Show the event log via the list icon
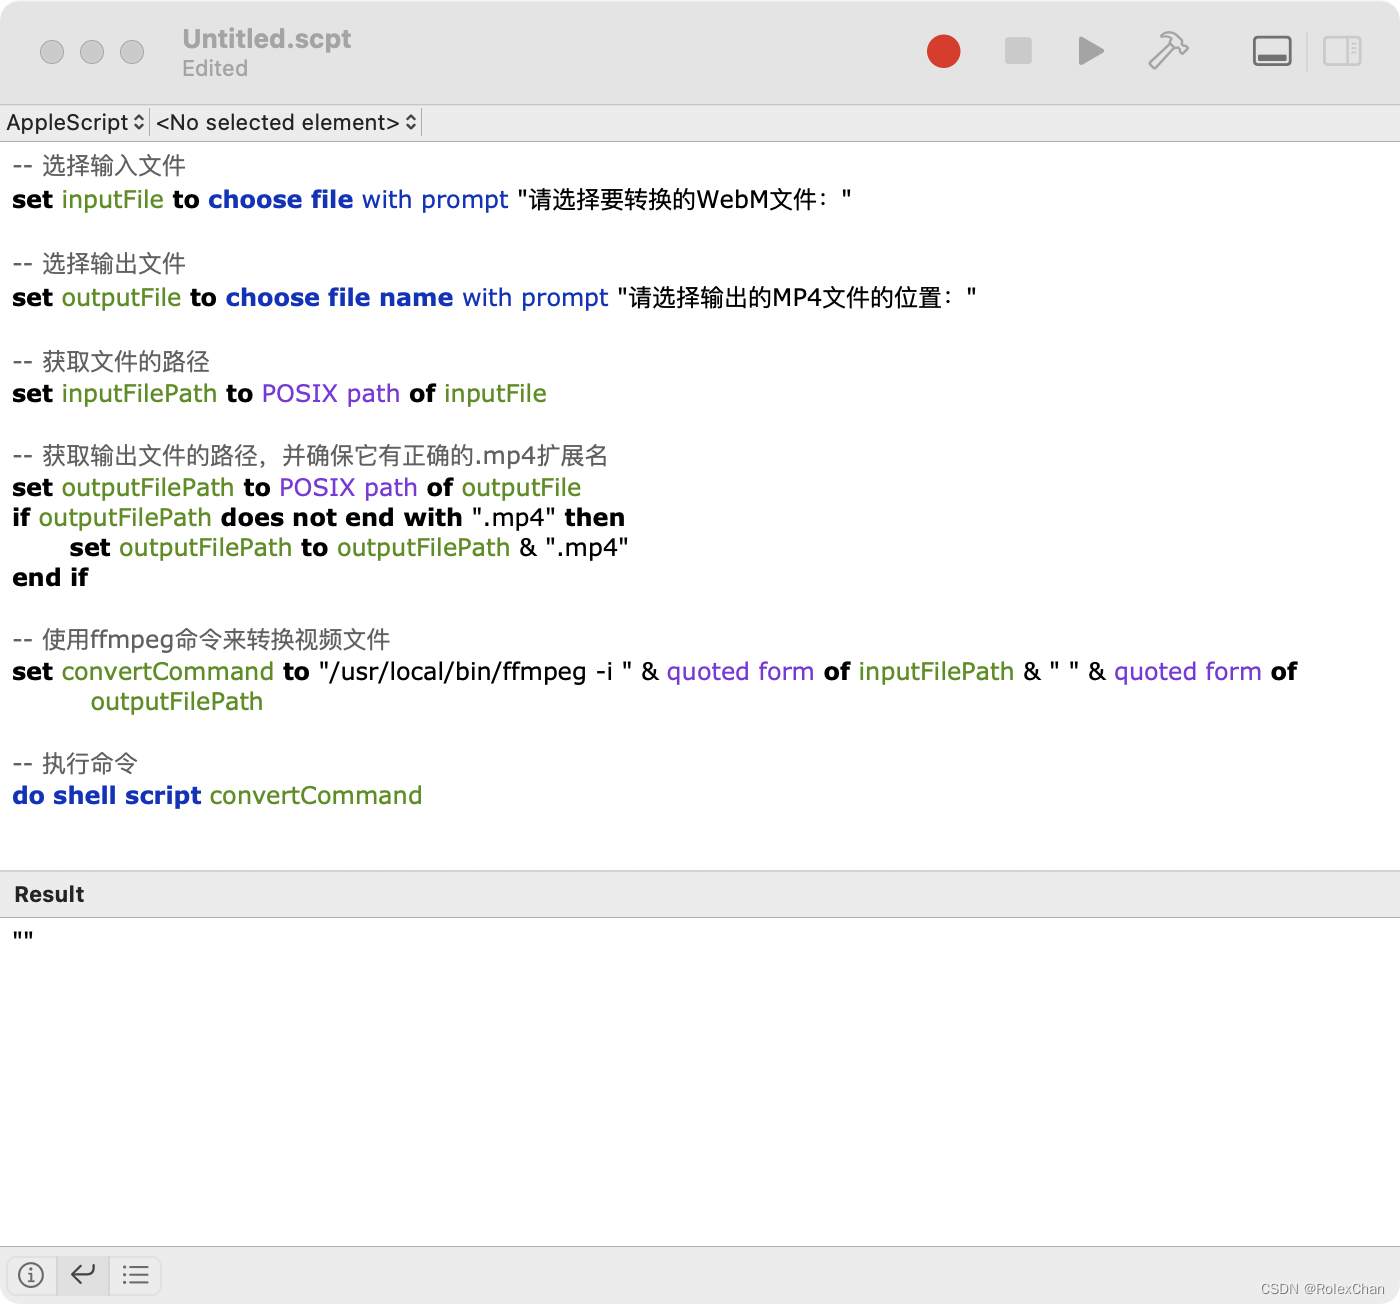Viewport: 1400px width, 1304px height. coord(135,1275)
